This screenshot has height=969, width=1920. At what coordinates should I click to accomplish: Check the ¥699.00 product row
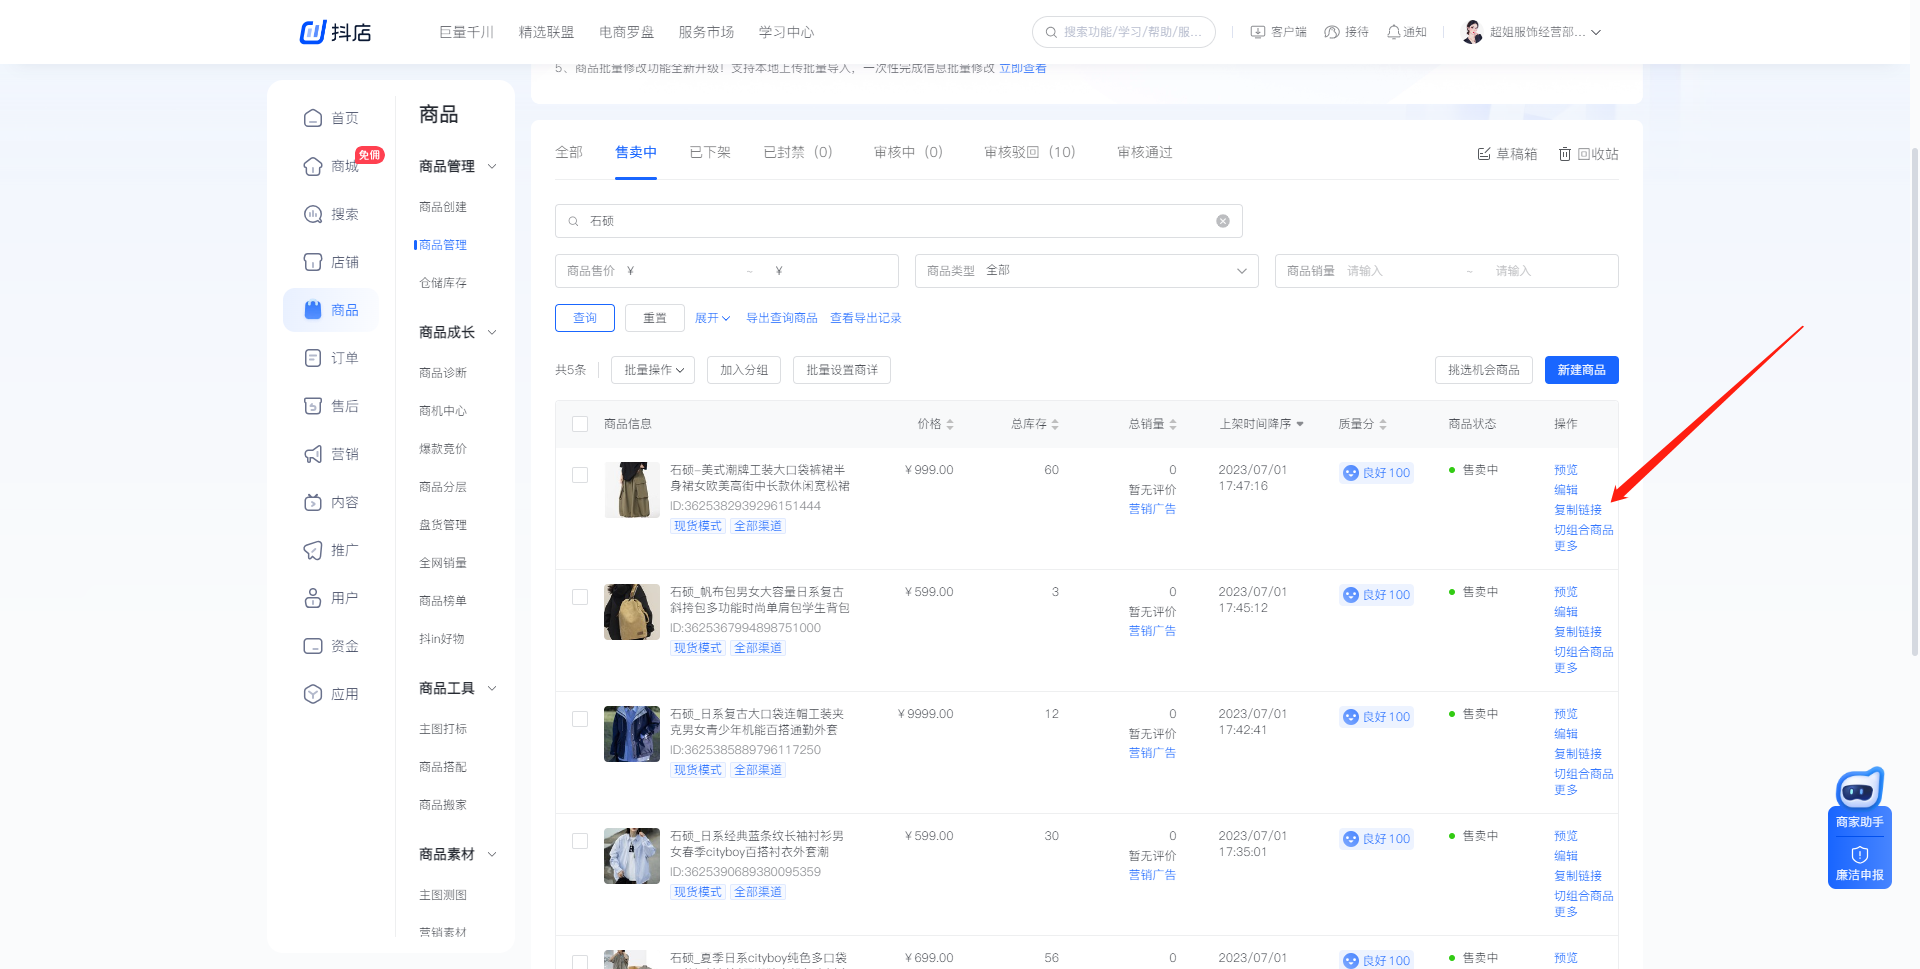[x=580, y=962]
